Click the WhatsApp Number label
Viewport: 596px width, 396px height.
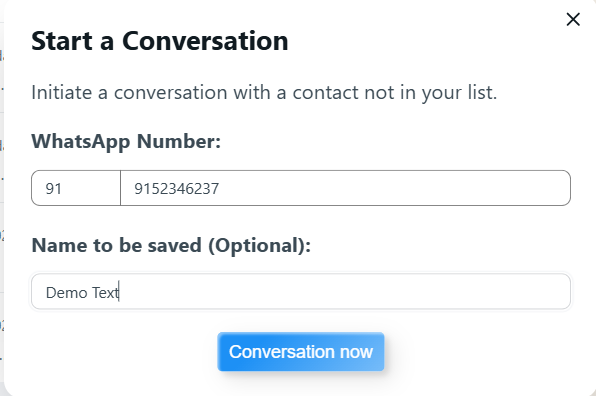point(126,141)
